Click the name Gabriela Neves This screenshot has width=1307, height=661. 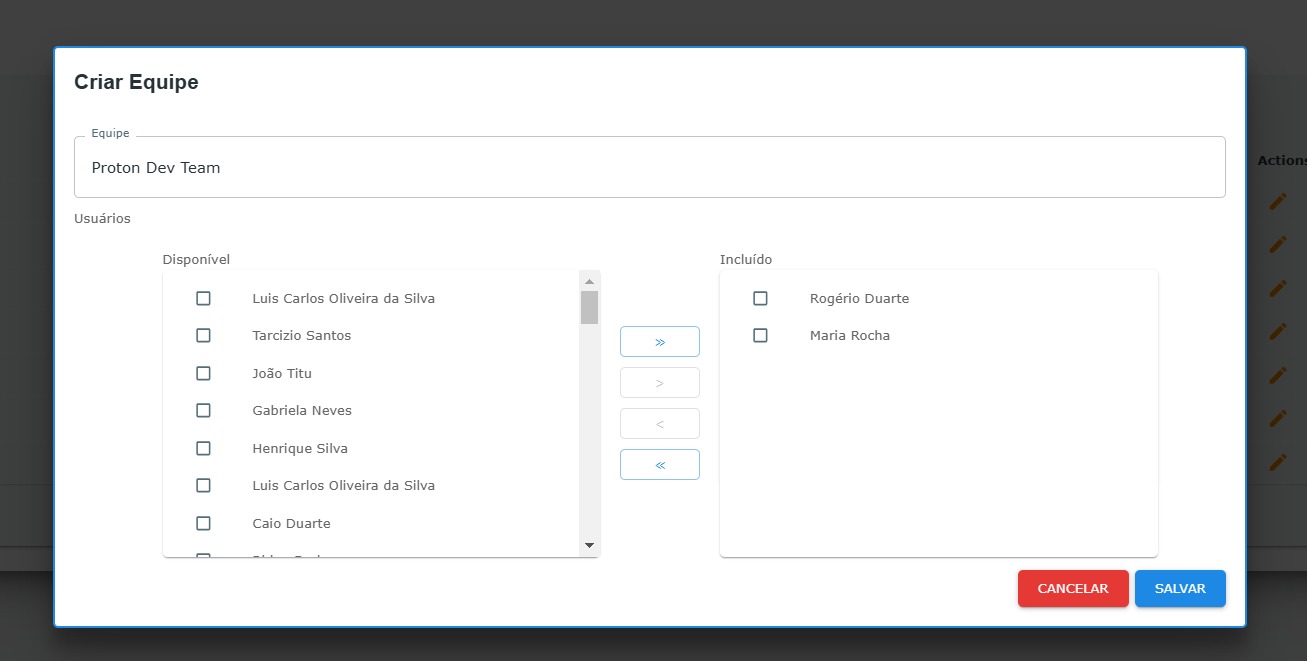(302, 411)
